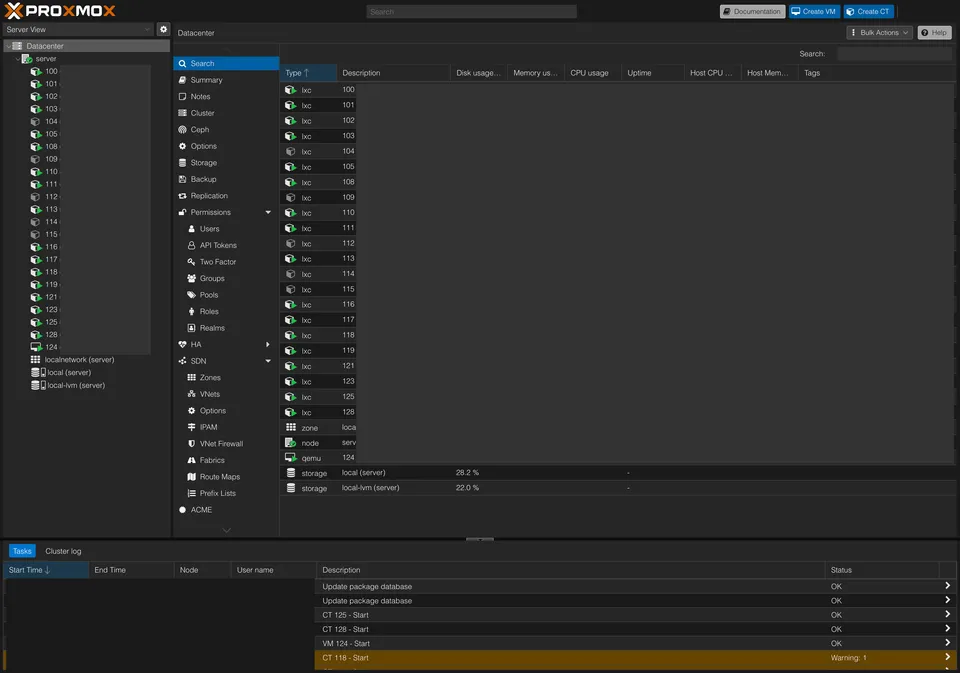Viewport: 960px width, 673px height.
Task: Sort tasks by Start Time column
Action: pyautogui.click(x=46, y=570)
